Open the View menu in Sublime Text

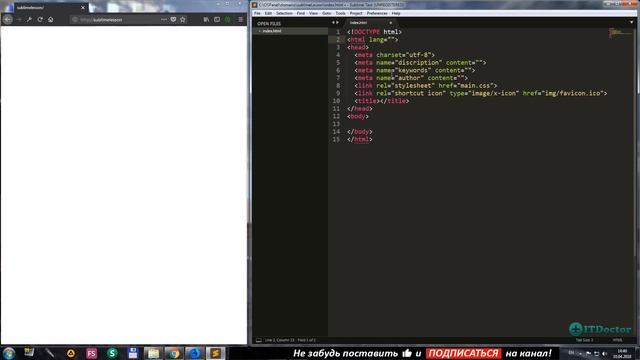click(x=313, y=13)
